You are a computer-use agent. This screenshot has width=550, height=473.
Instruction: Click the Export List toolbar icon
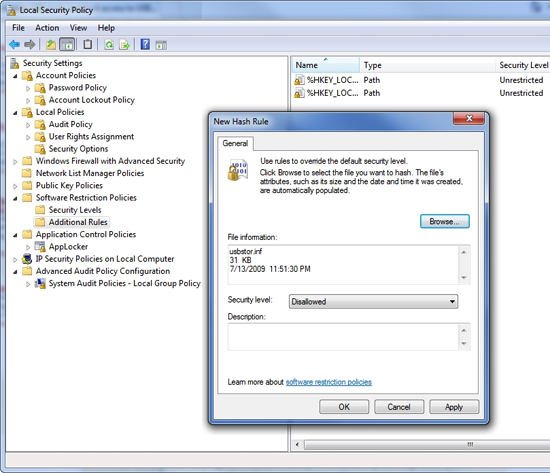pos(125,45)
